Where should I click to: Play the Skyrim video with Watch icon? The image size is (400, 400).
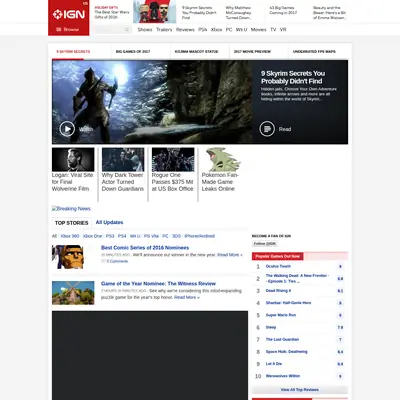pos(67,129)
